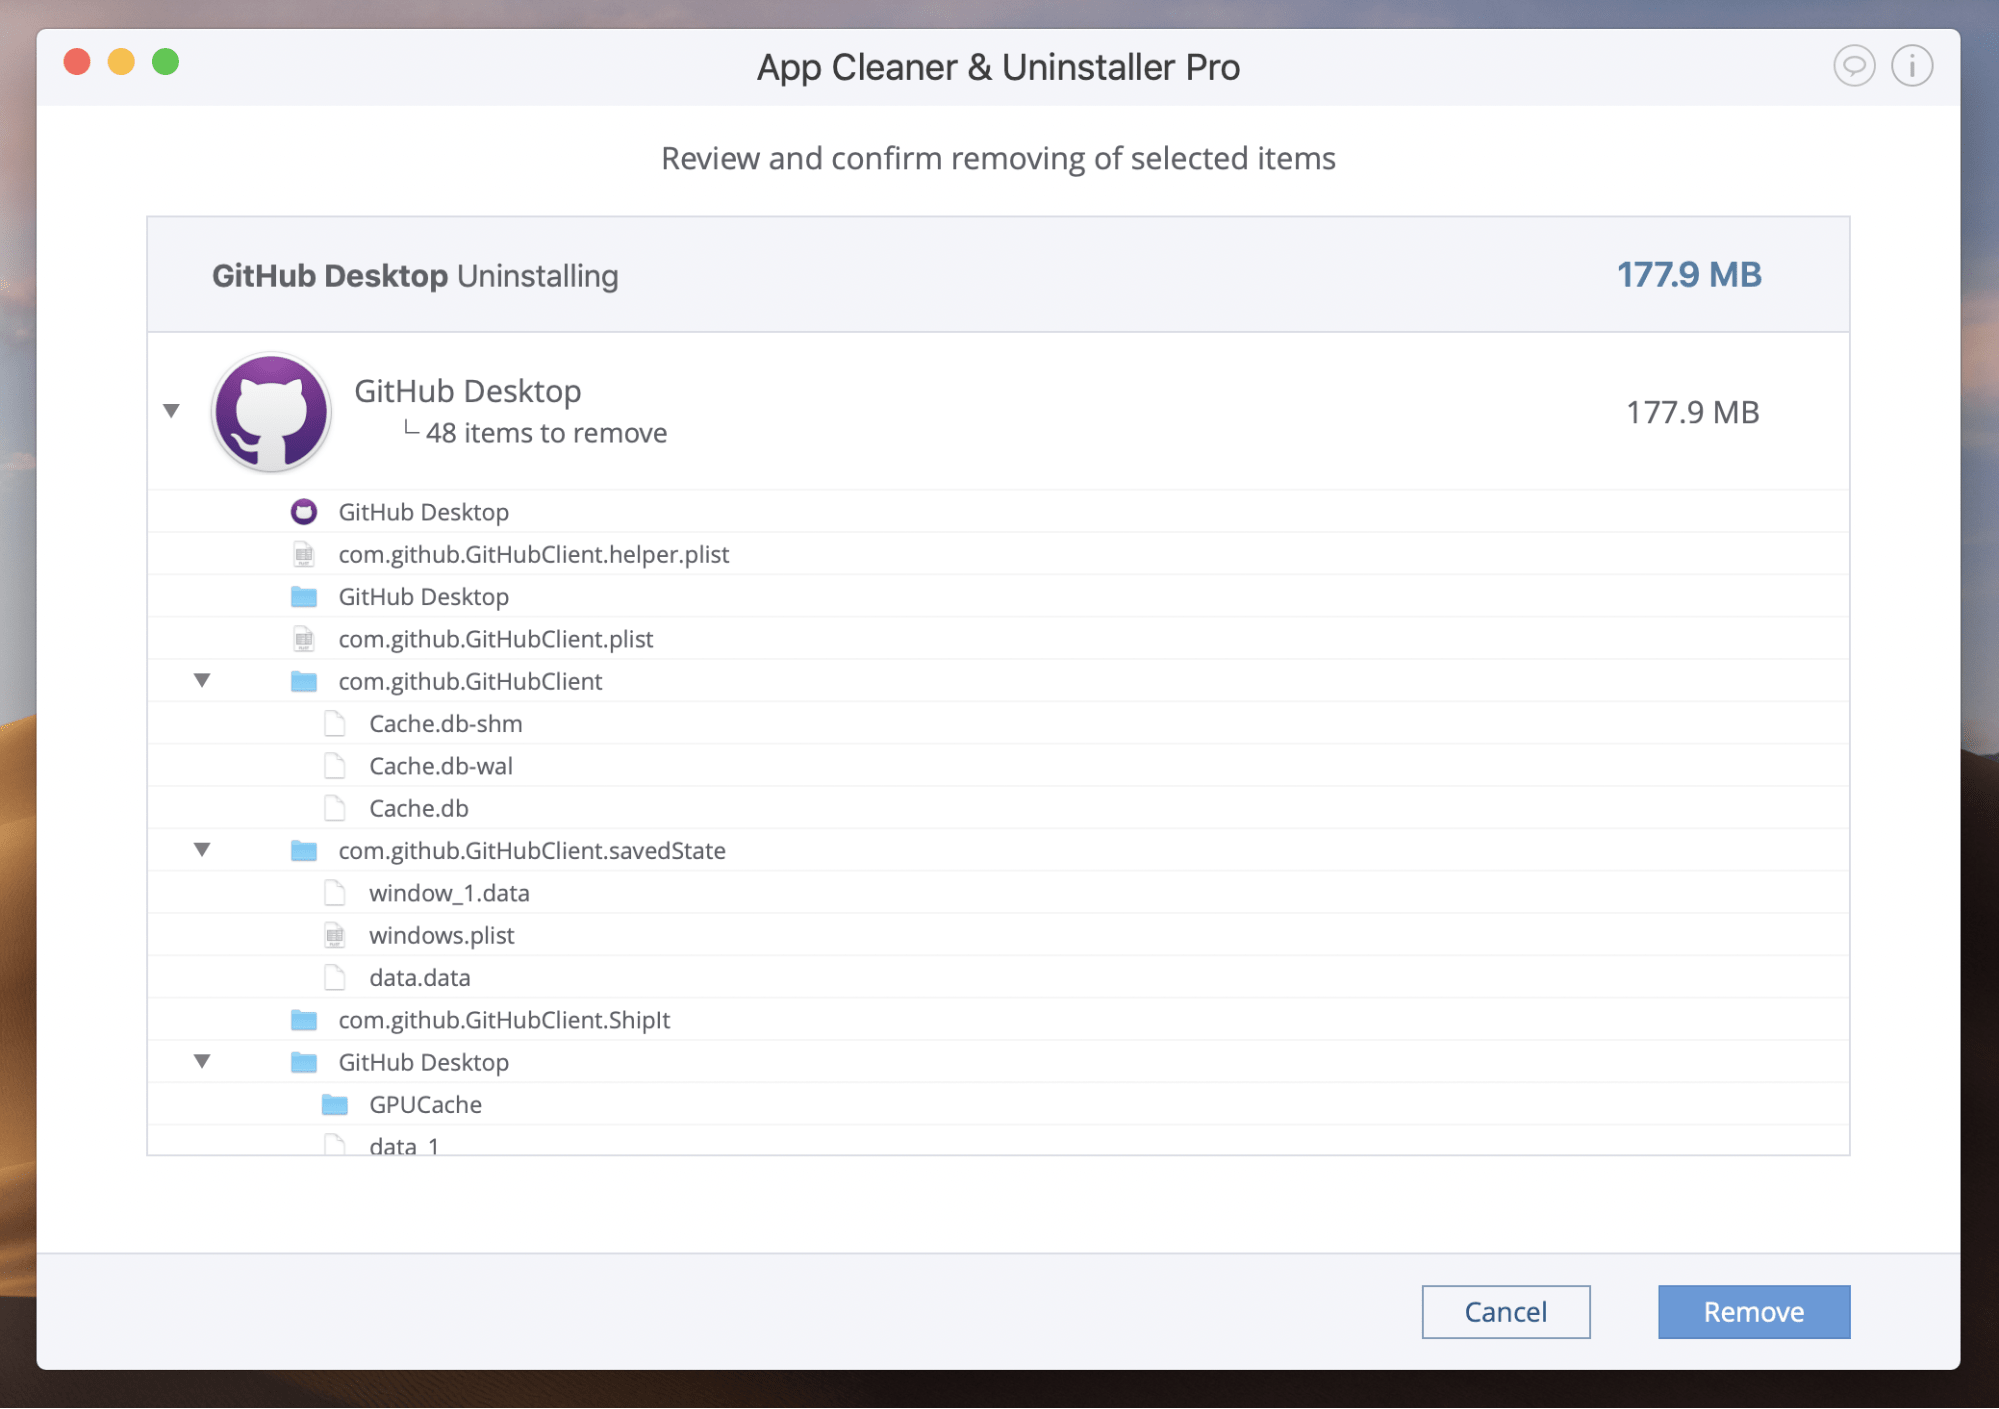
Task: Select the Cache.db file row
Action: [x=998, y=808]
